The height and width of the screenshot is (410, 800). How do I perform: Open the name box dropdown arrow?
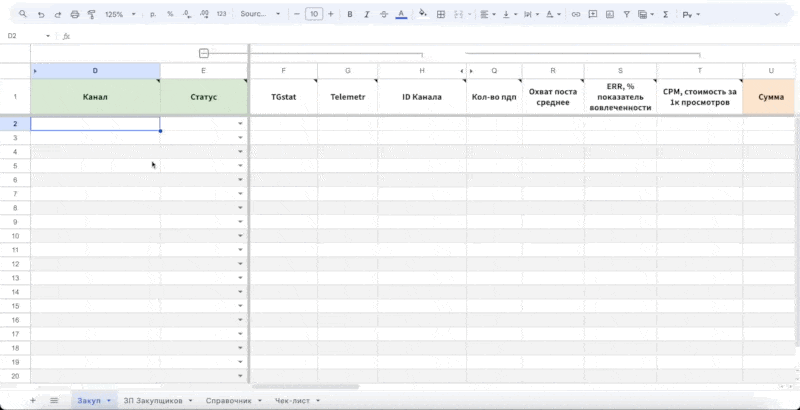(48, 36)
